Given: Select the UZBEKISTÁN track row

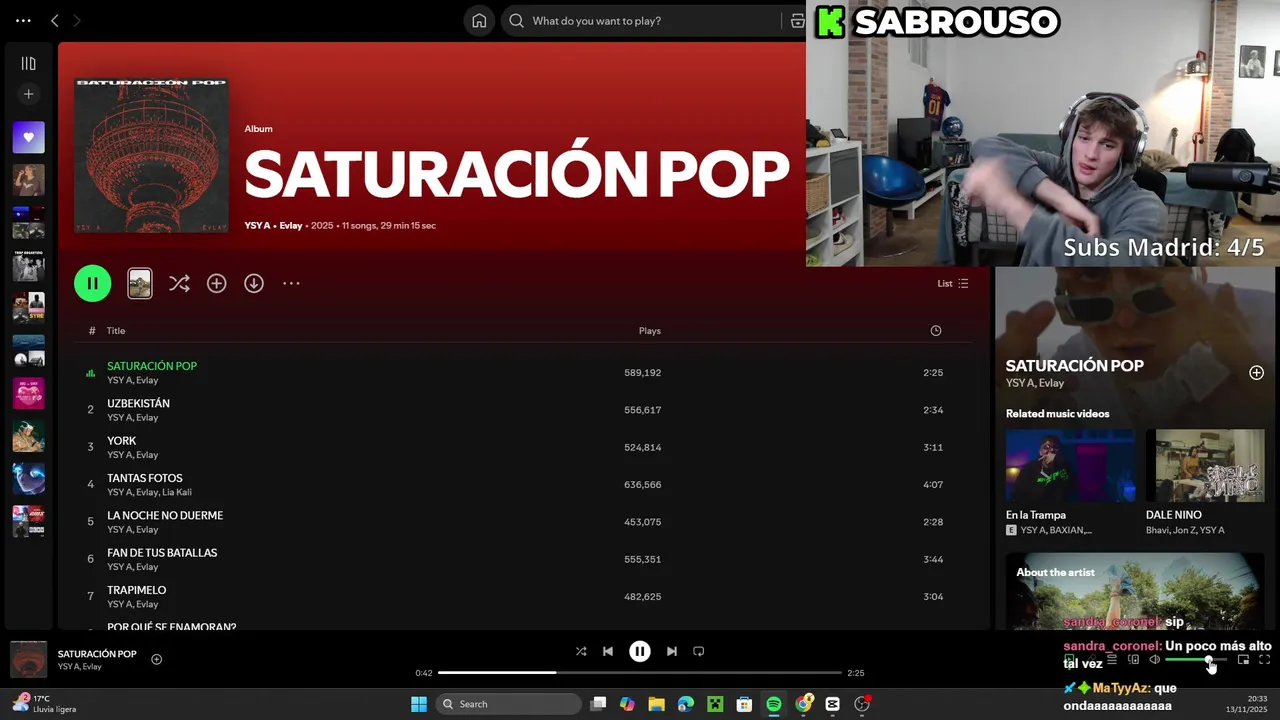Looking at the screenshot, I should pyautogui.click(x=520, y=410).
